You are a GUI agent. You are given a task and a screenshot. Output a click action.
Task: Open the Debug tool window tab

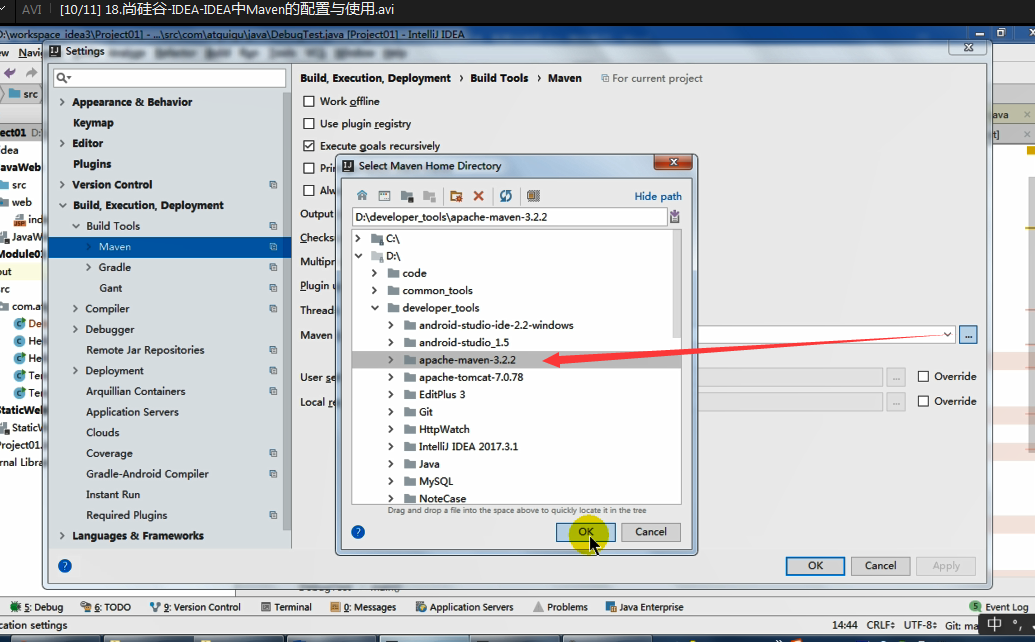click(37, 607)
